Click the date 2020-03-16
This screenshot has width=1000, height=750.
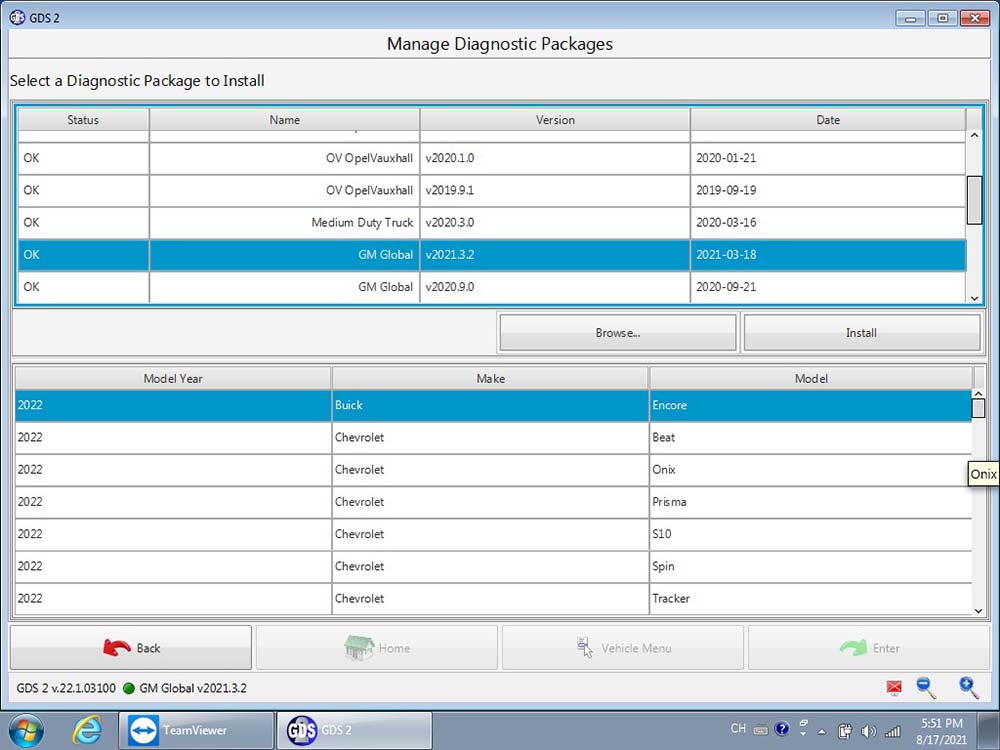726,223
